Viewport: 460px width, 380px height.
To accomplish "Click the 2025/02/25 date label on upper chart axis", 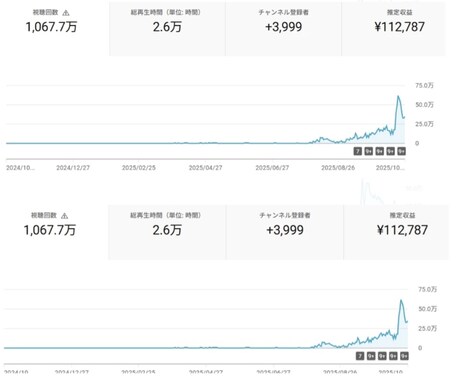I will 139,168.
